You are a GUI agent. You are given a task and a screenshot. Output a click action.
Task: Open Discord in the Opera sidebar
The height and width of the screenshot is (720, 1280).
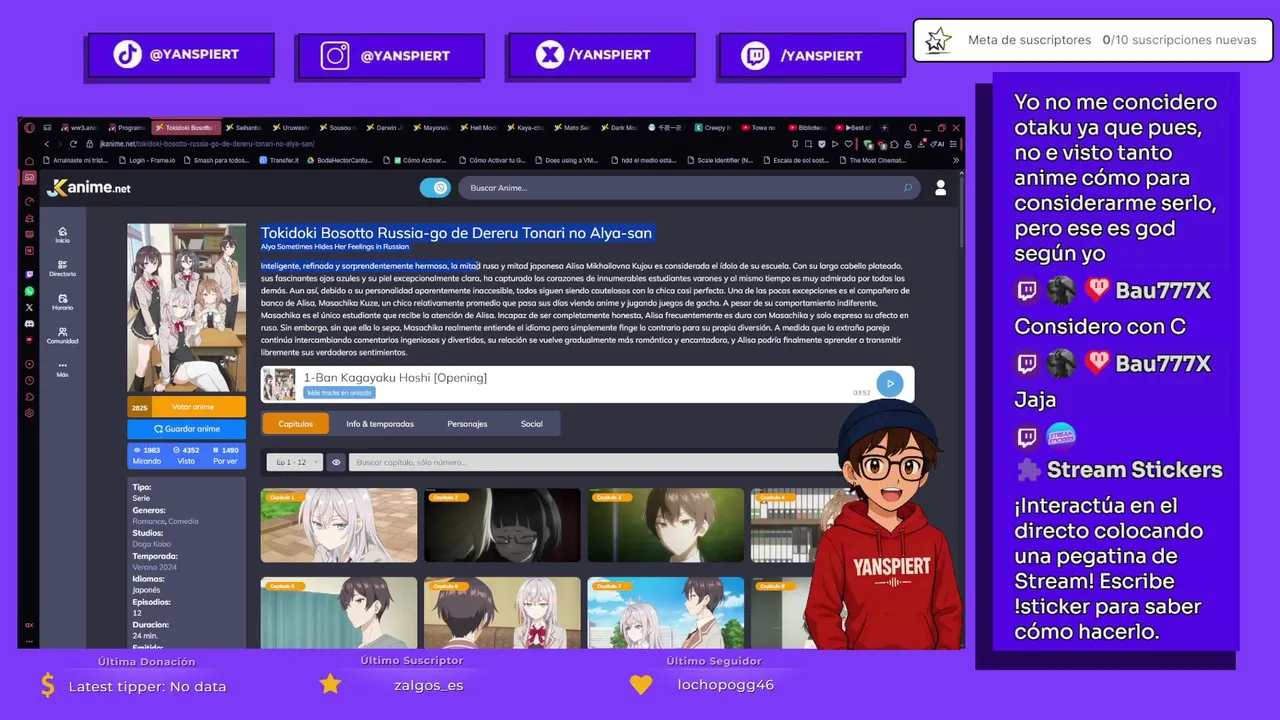(29, 323)
